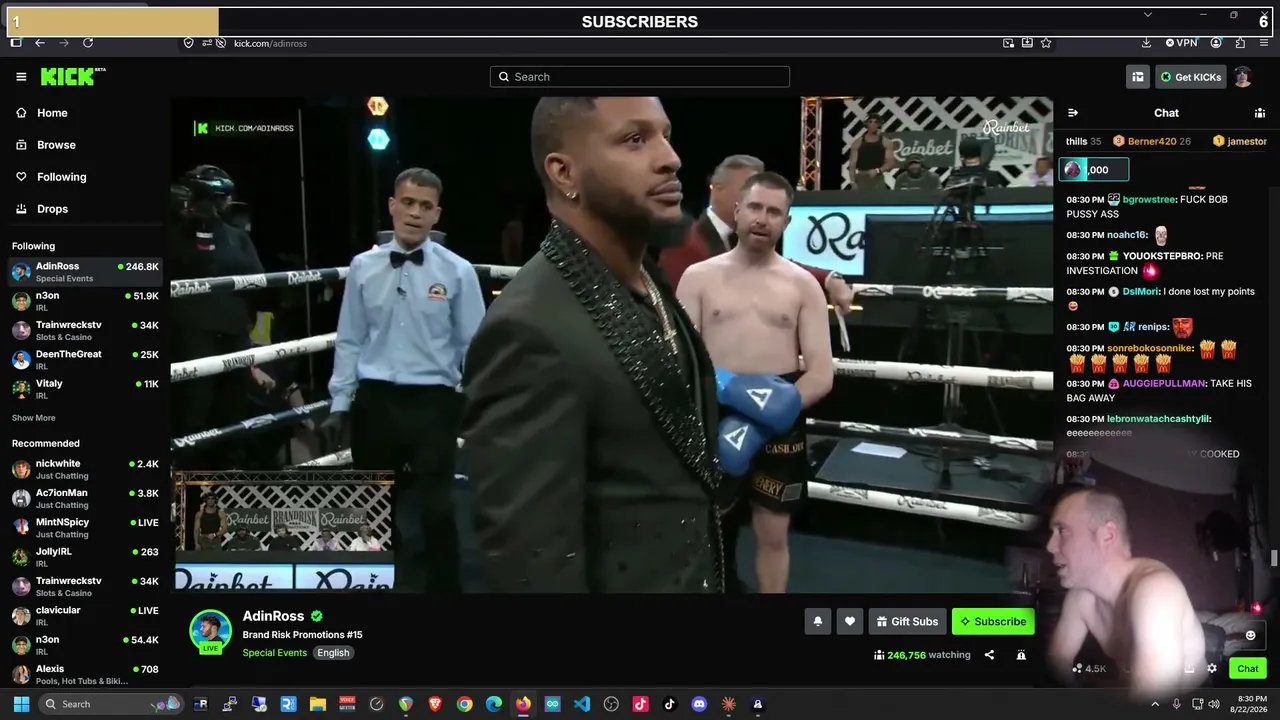
Task: Expand Following list with Show More
Action: pyautogui.click(x=34, y=418)
